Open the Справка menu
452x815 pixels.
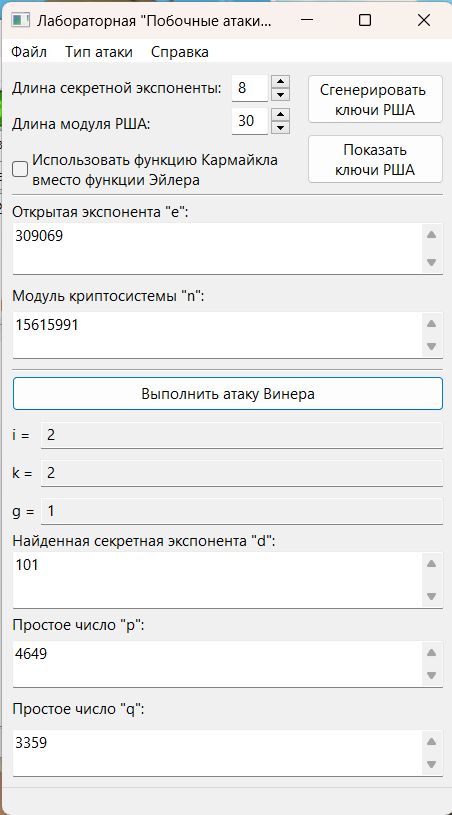click(x=180, y=52)
